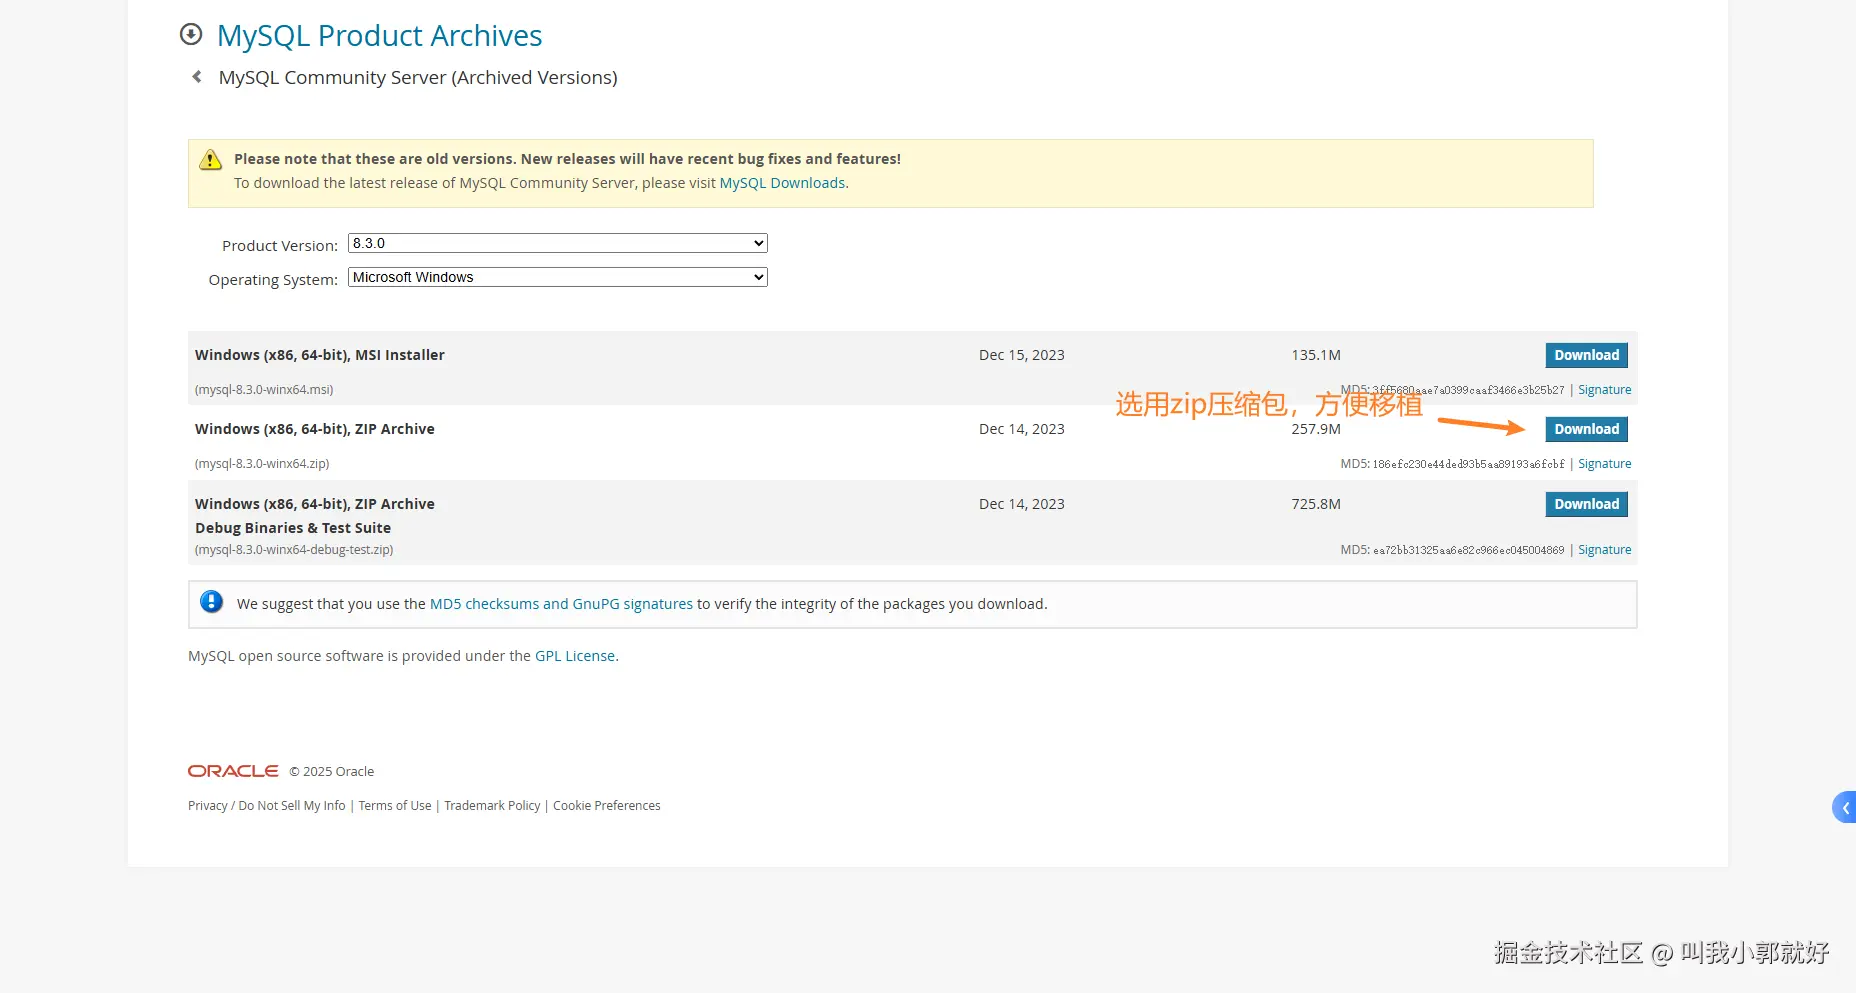The height and width of the screenshot is (993, 1856).
Task: Click the back arrow beside MySQL Community Server
Action: (x=197, y=77)
